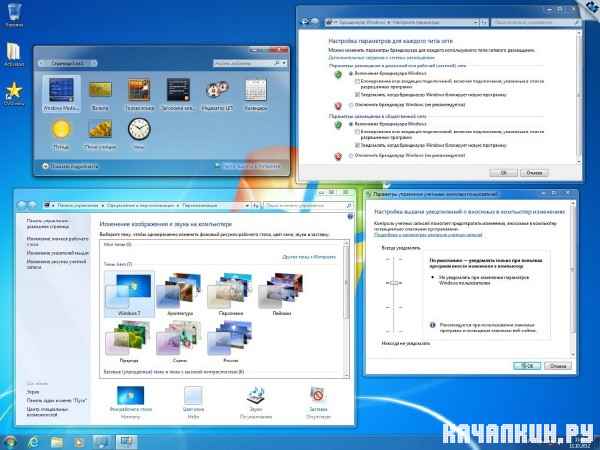Click Back arrow in Personalization window
The image size is (600, 450).
click(21, 205)
